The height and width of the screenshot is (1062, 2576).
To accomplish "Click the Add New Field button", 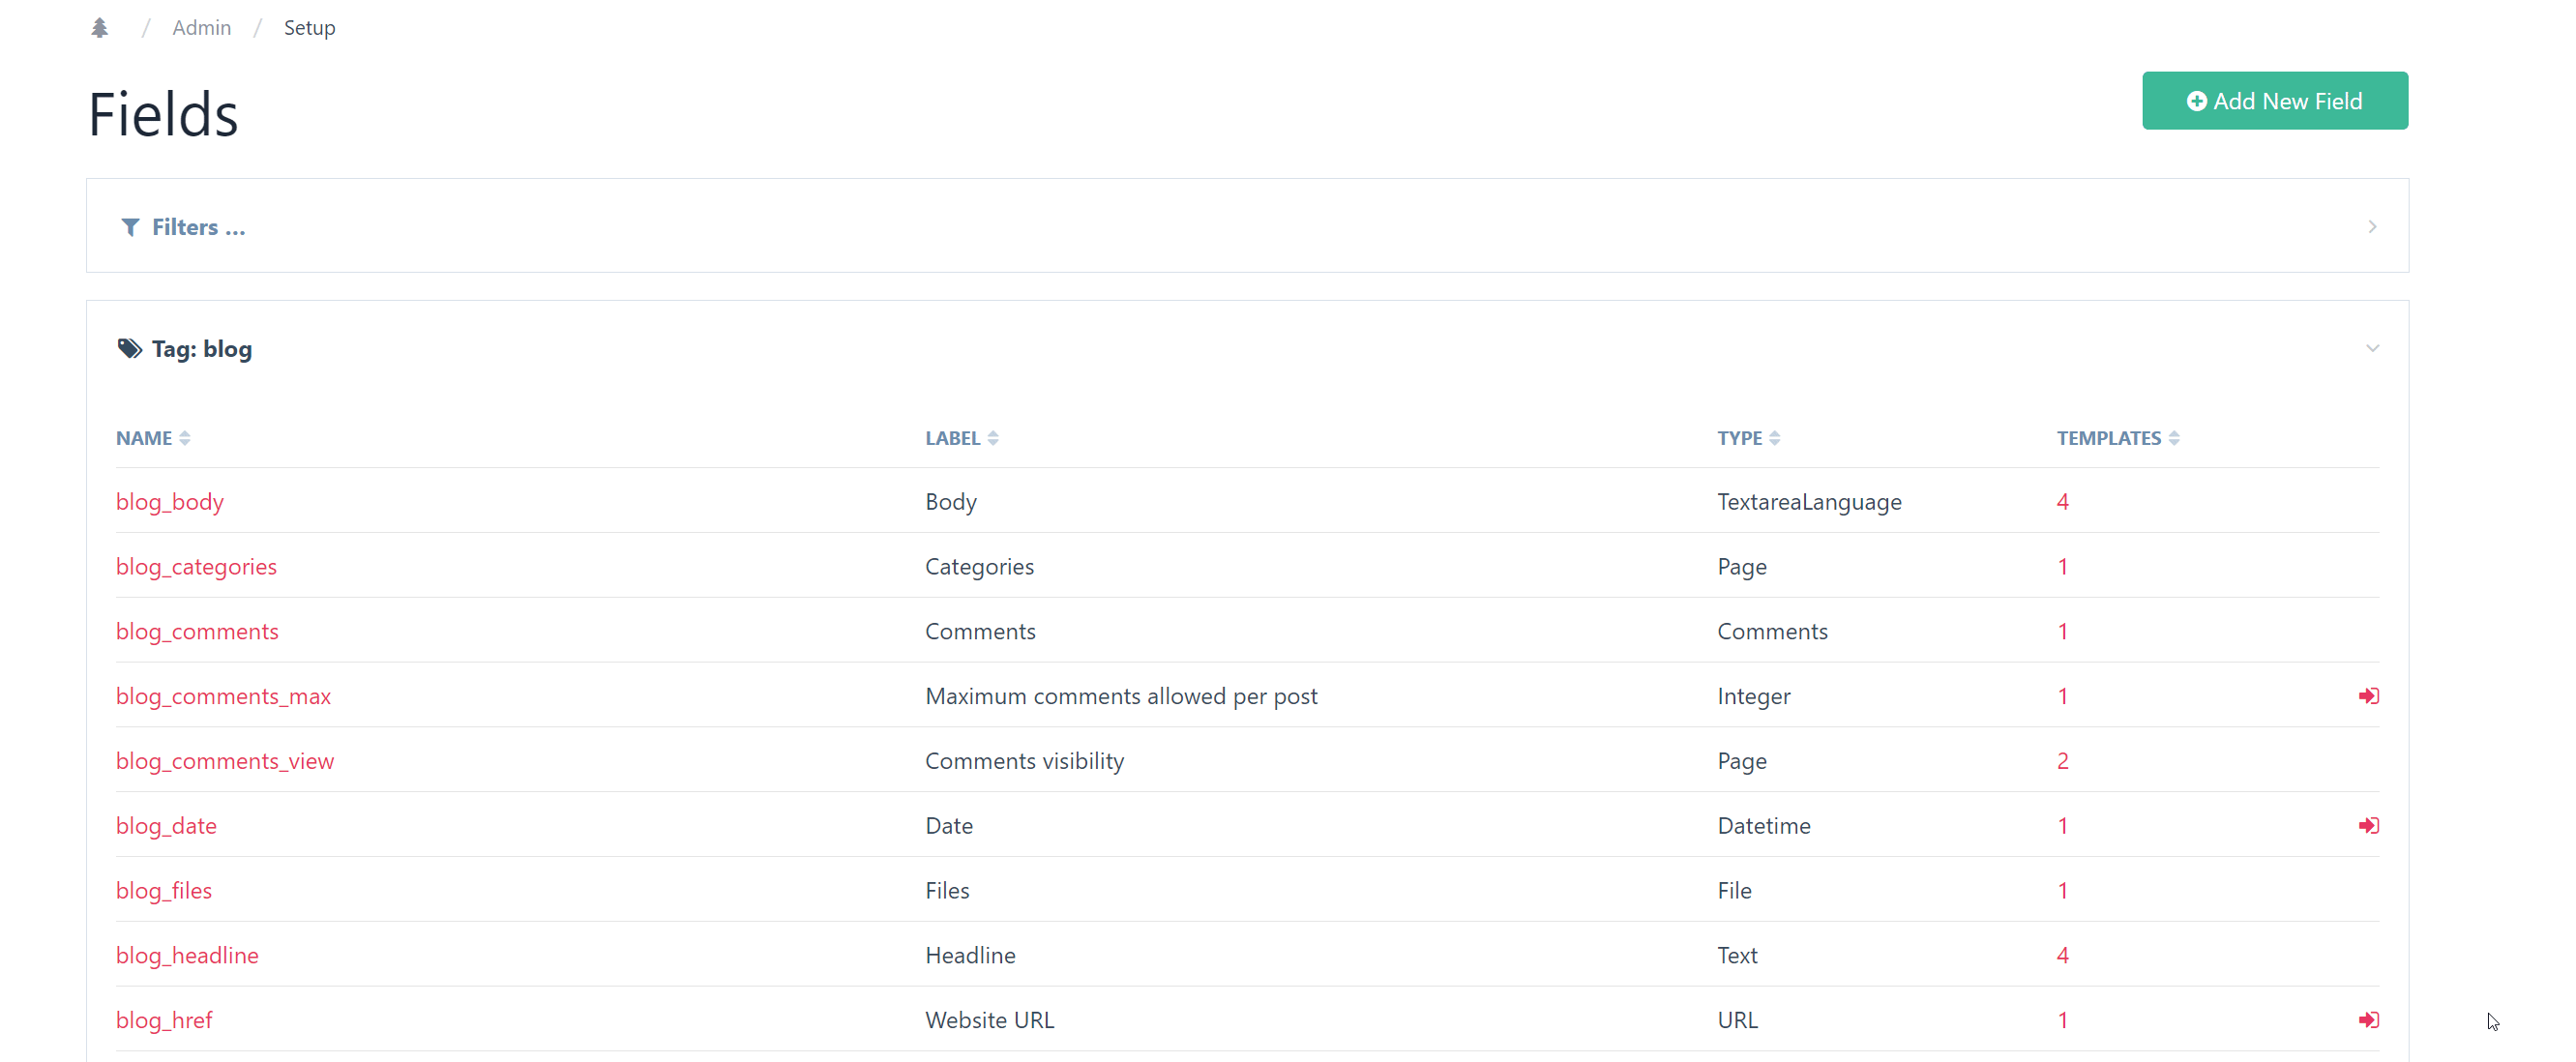I will pos(2275,100).
